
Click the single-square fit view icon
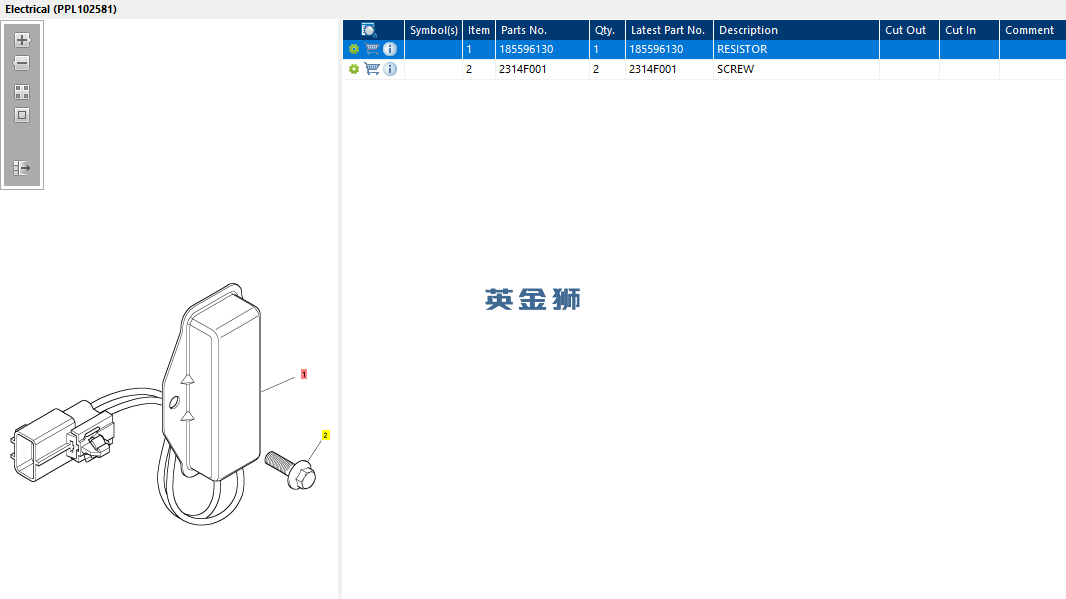[x=22, y=116]
